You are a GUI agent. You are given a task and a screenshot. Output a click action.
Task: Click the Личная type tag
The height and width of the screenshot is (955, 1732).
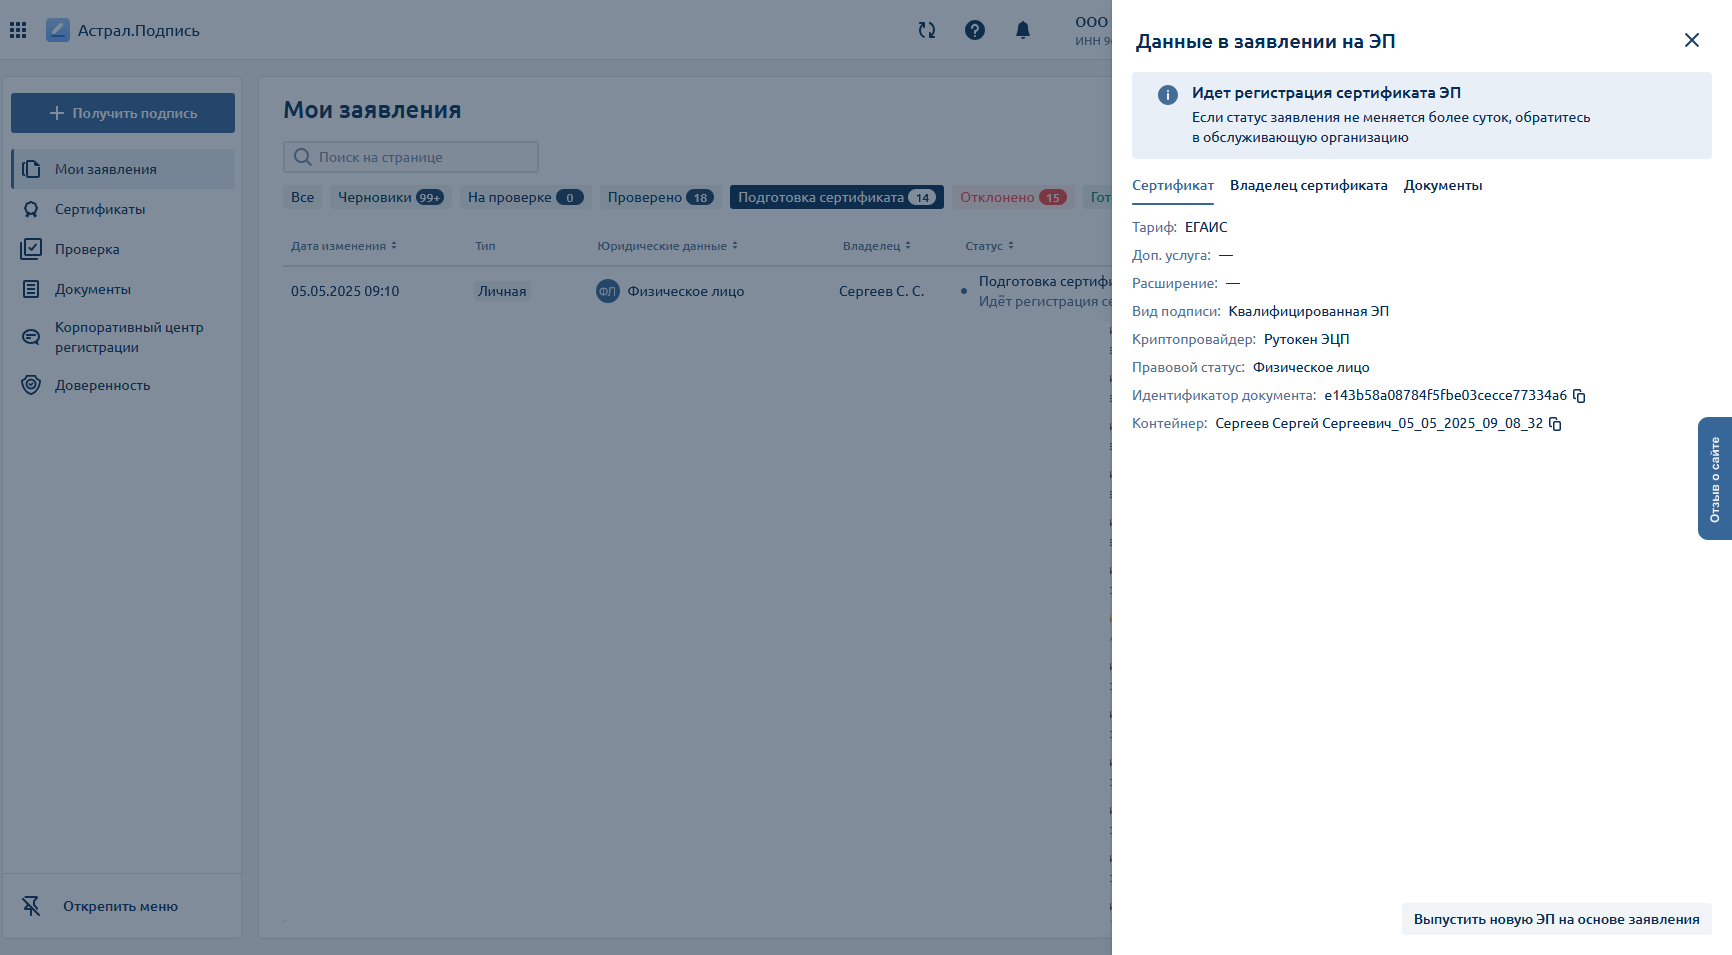pos(502,291)
